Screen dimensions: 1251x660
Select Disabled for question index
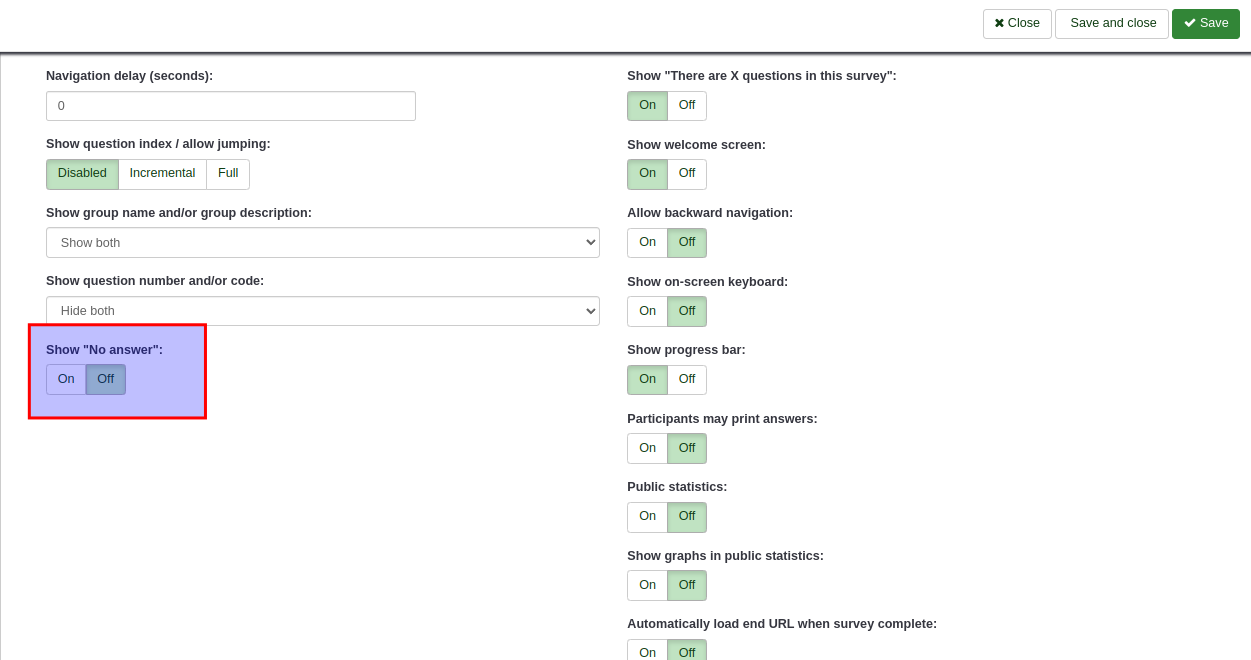pyautogui.click(x=82, y=174)
